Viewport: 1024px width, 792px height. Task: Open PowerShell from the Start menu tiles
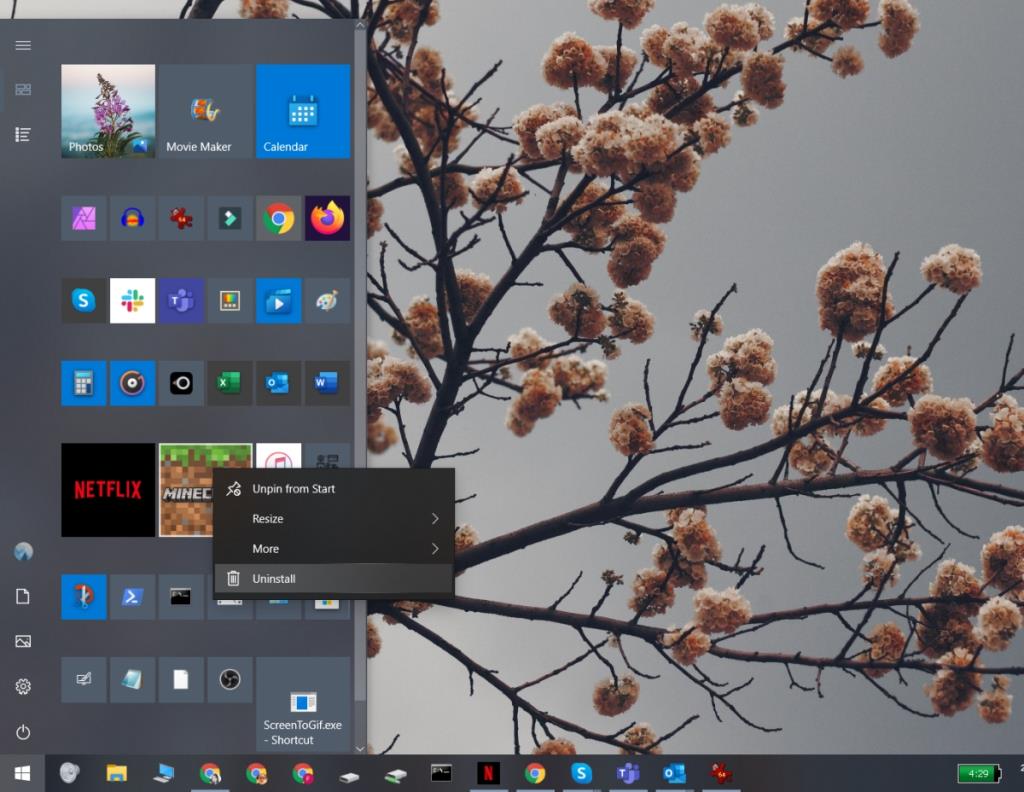click(x=133, y=597)
